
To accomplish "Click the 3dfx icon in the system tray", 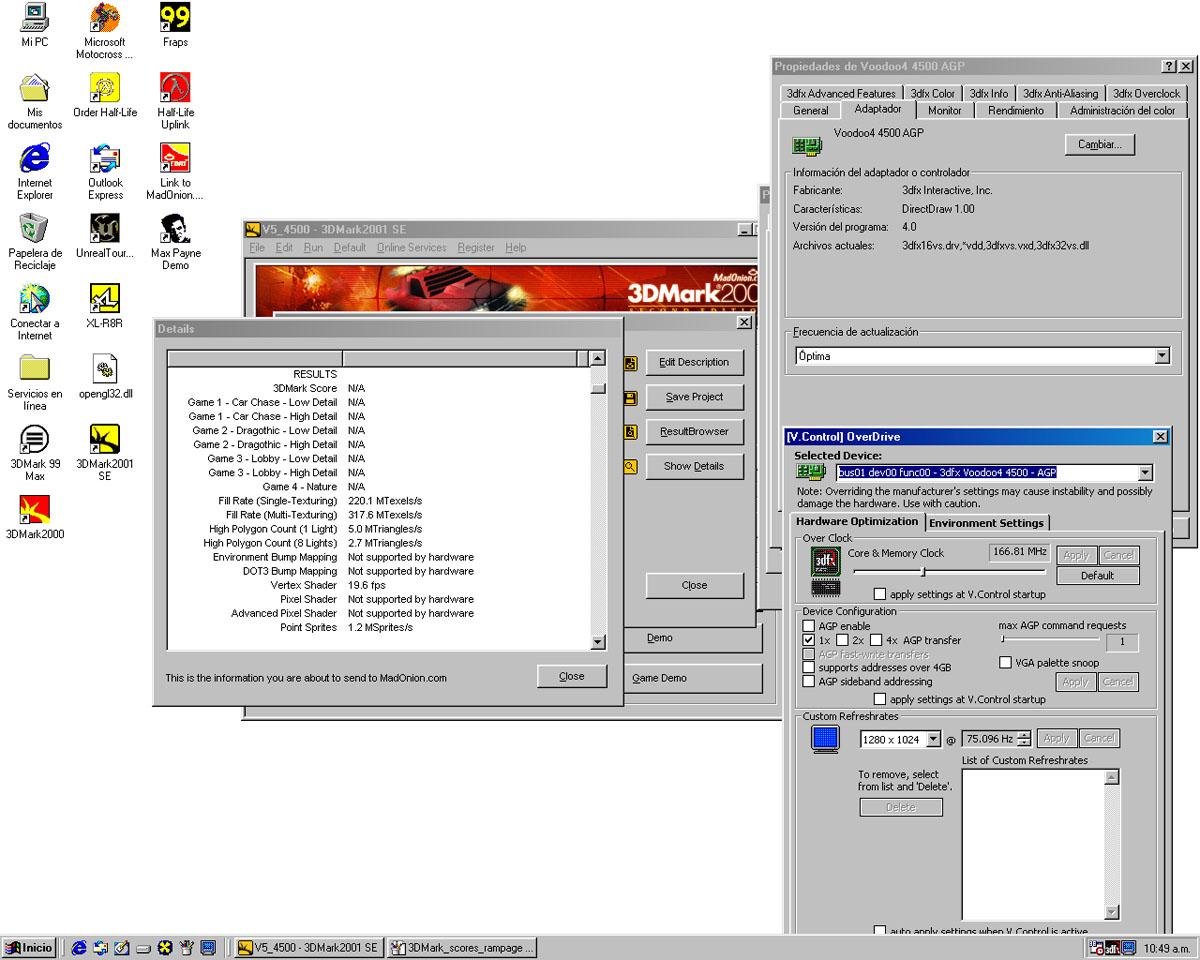I will click(1112, 947).
